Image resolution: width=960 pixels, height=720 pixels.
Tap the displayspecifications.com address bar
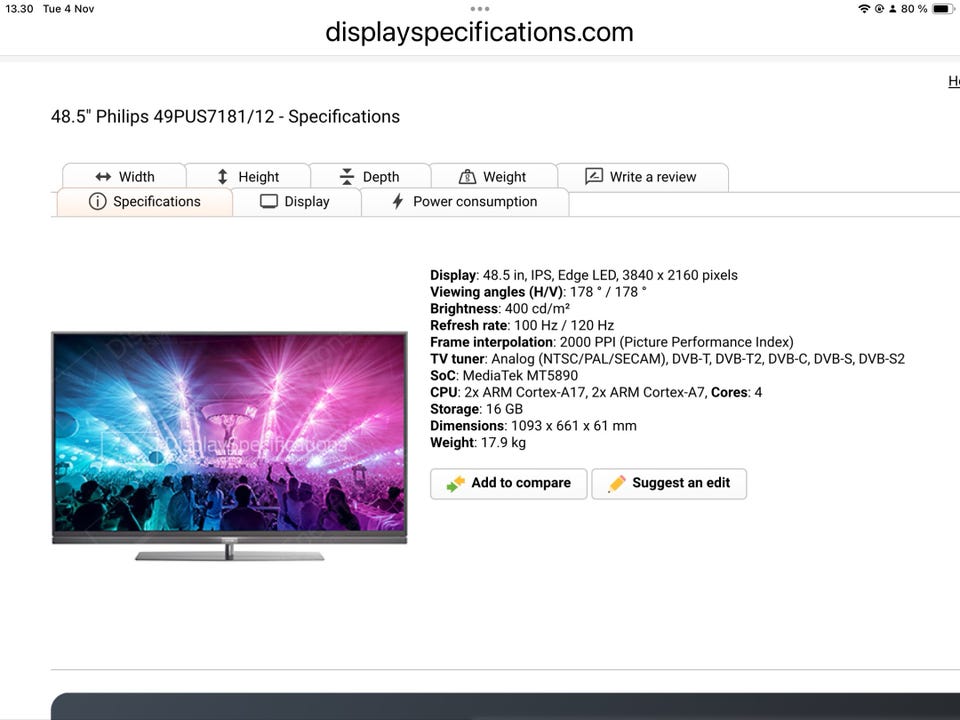point(479,32)
